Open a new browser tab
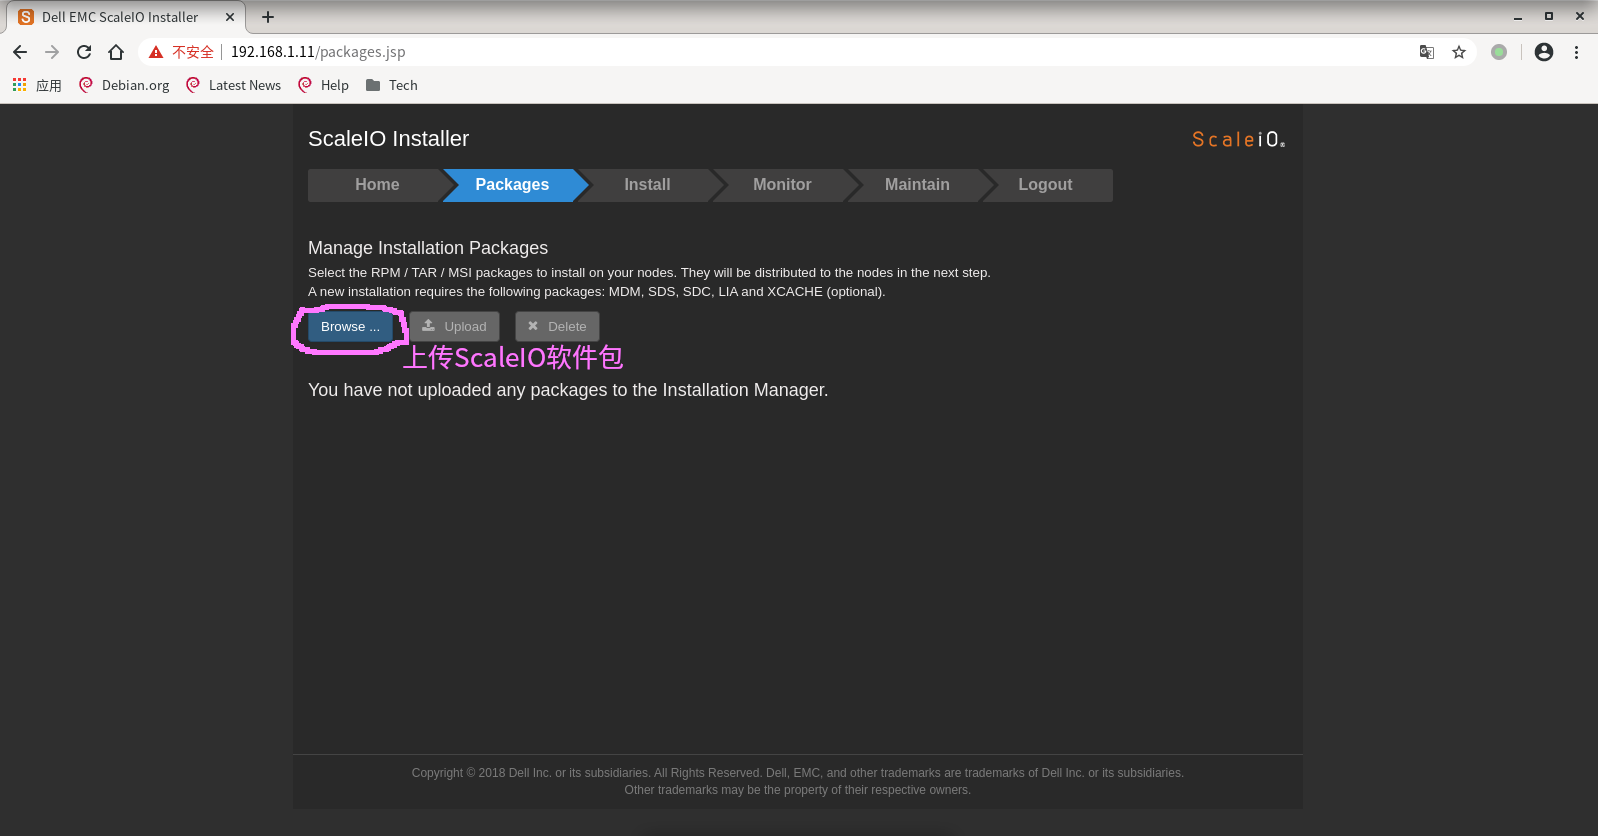The image size is (1600, 836). (268, 17)
